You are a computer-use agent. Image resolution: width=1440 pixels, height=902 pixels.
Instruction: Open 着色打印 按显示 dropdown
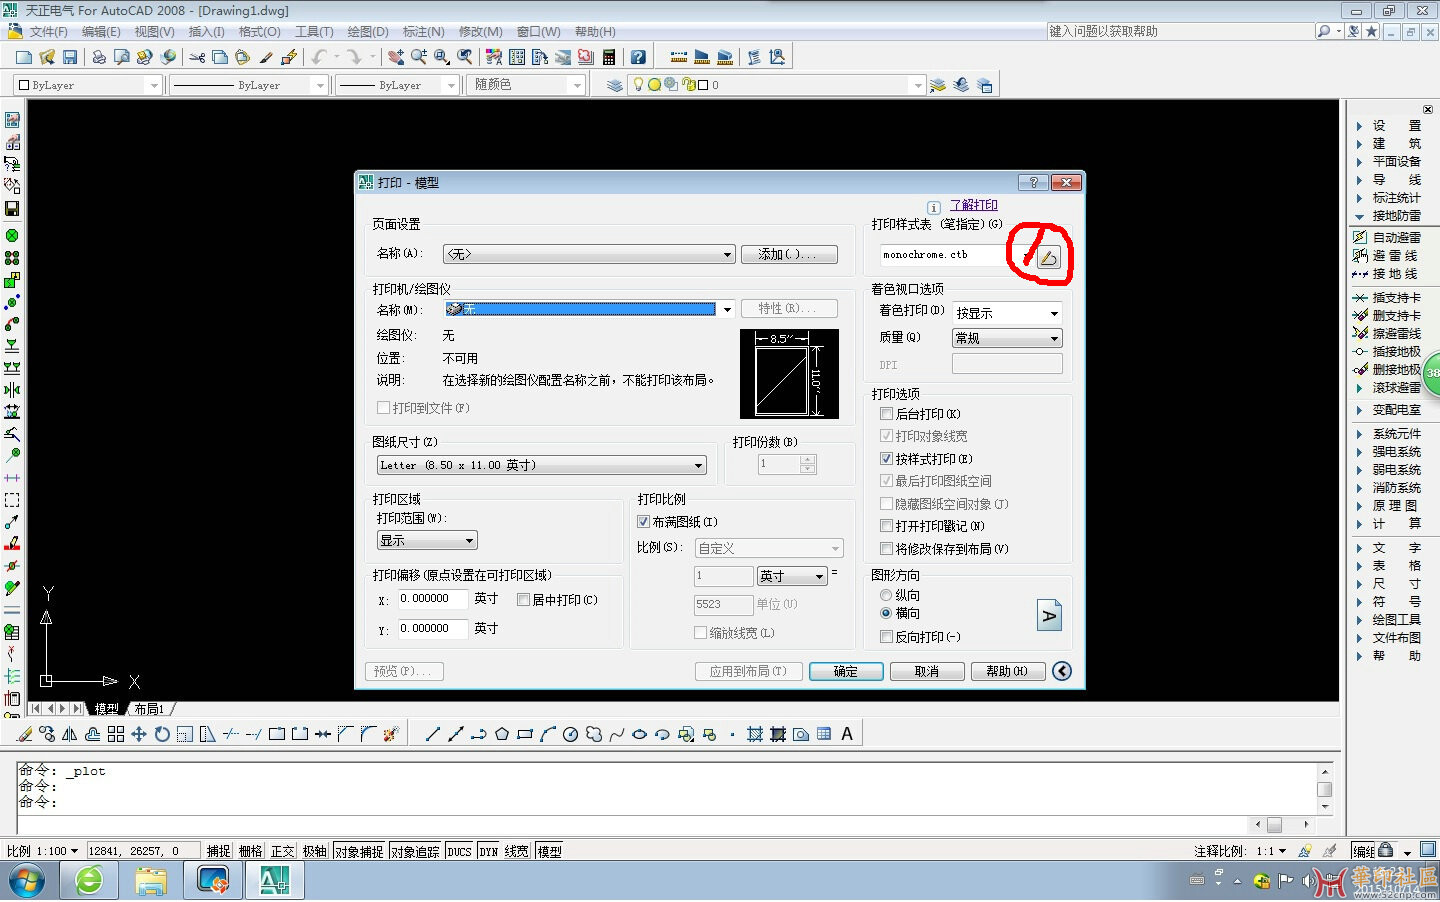pyautogui.click(x=1007, y=313)
